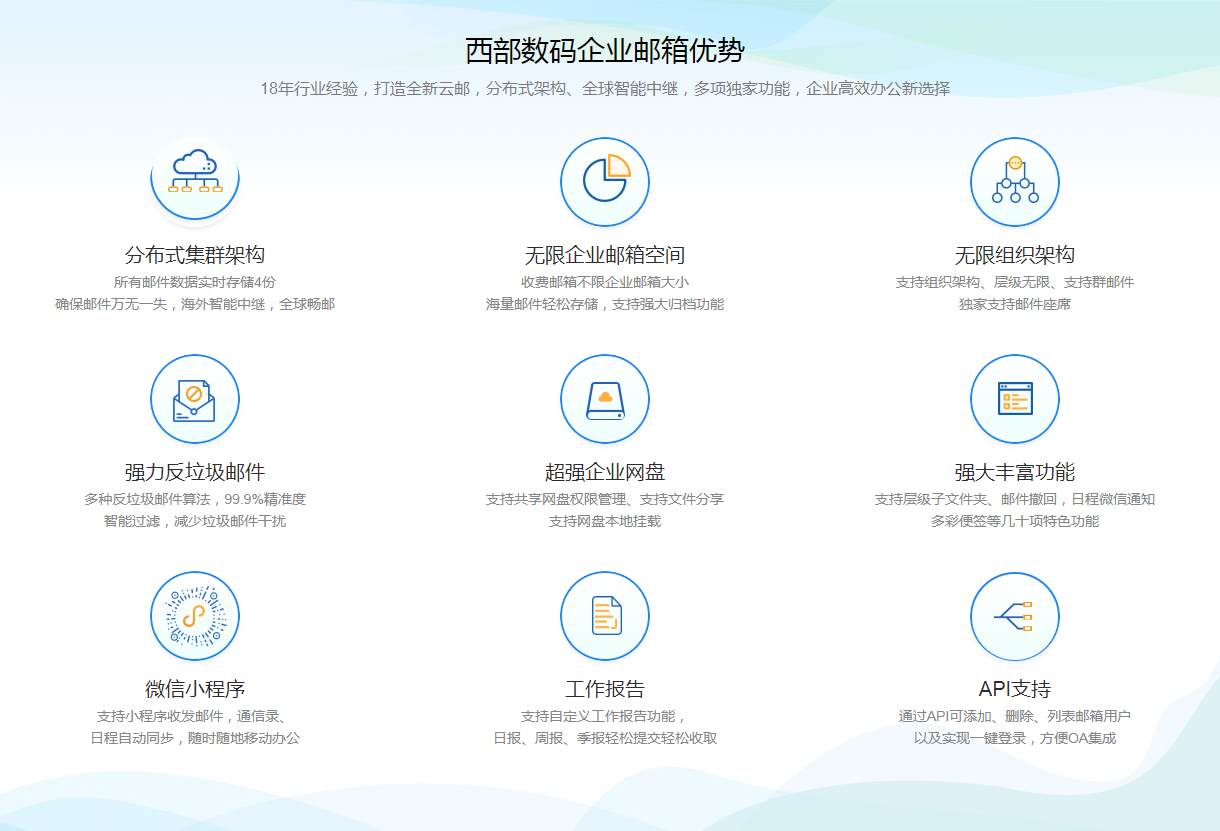Viewport: 1220px width, 831px height.
Task: Select the heading 西部数码企业邮箱优势
Action: click(x=605, y=50)
